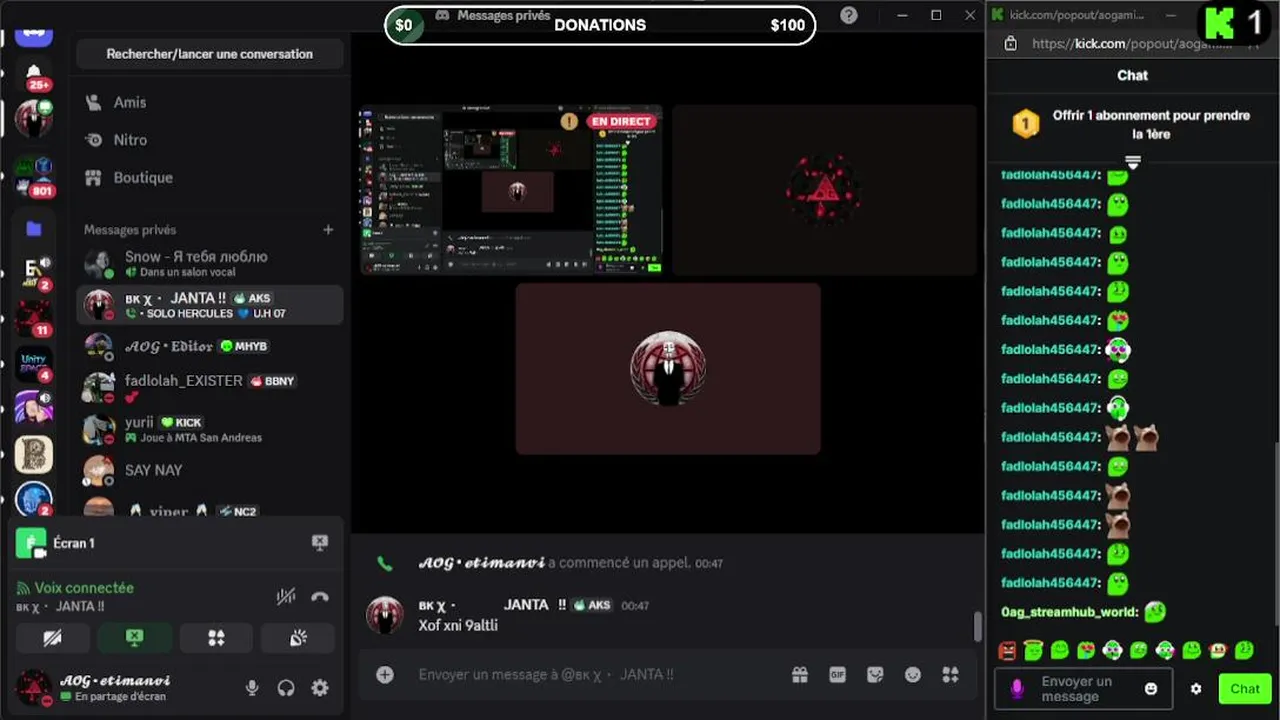The height and width of the screenshot is (720, 1280).
Task: Open the gift icon in message bar
Action: (x=800, y=675)
